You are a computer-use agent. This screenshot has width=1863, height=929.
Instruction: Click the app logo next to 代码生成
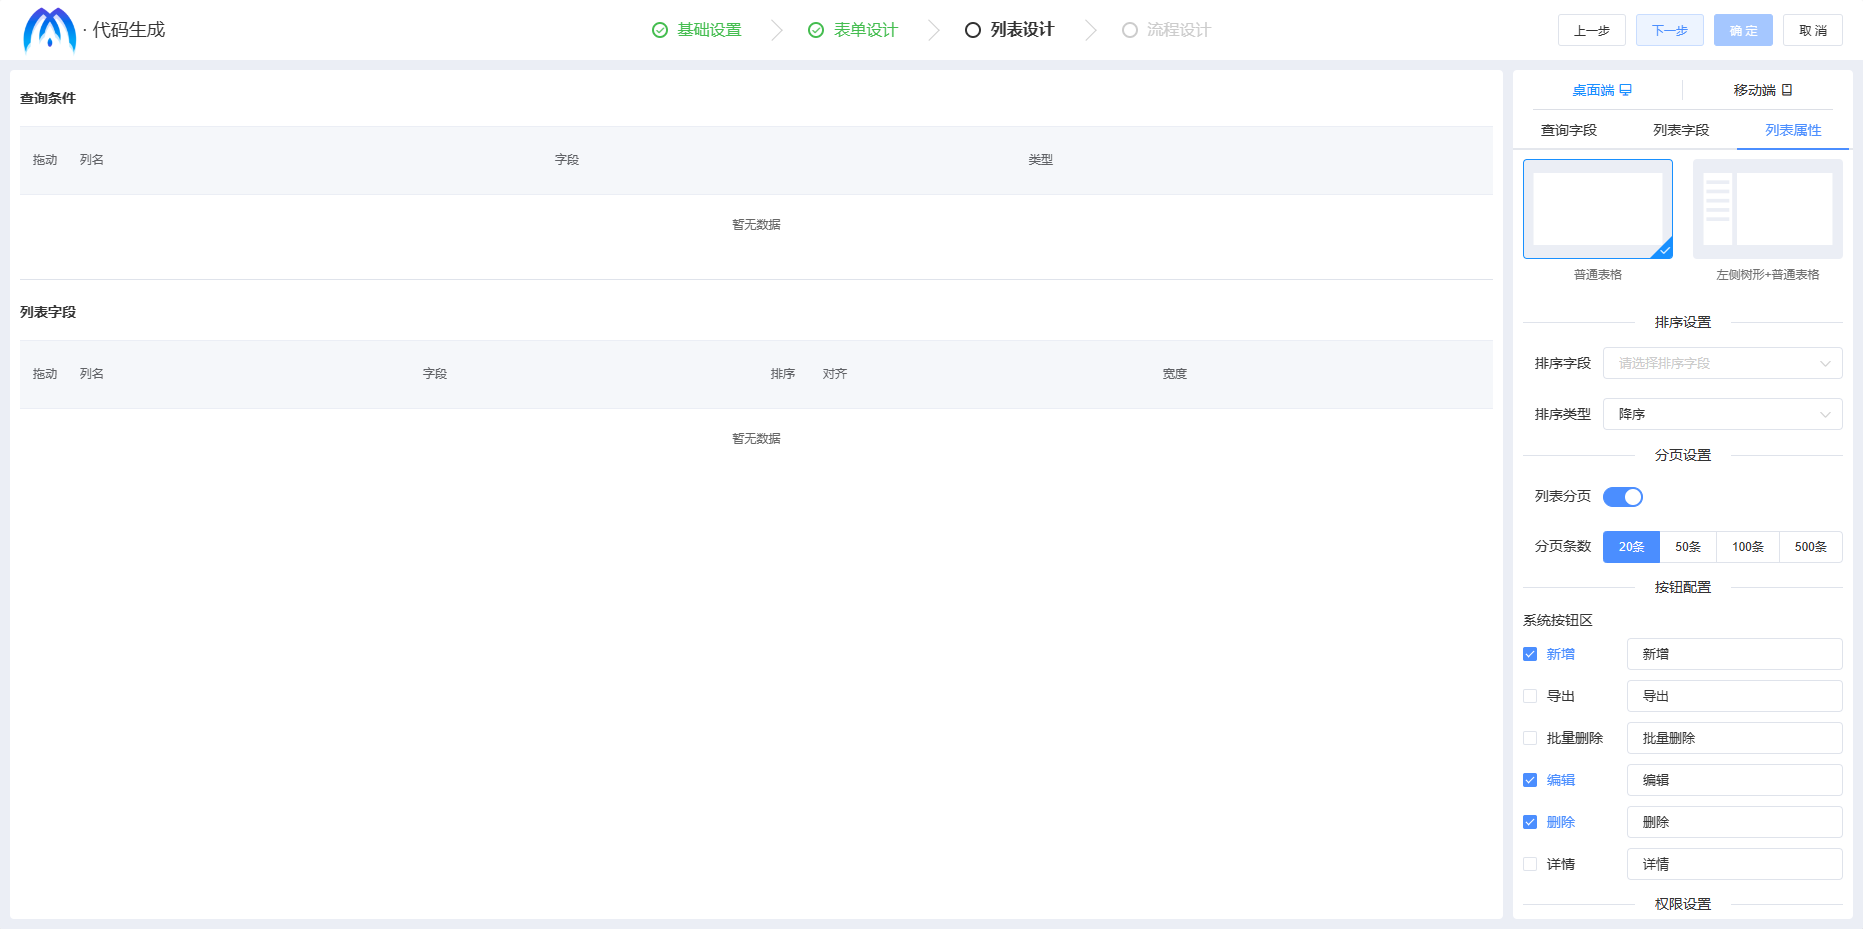click(50, 30)
